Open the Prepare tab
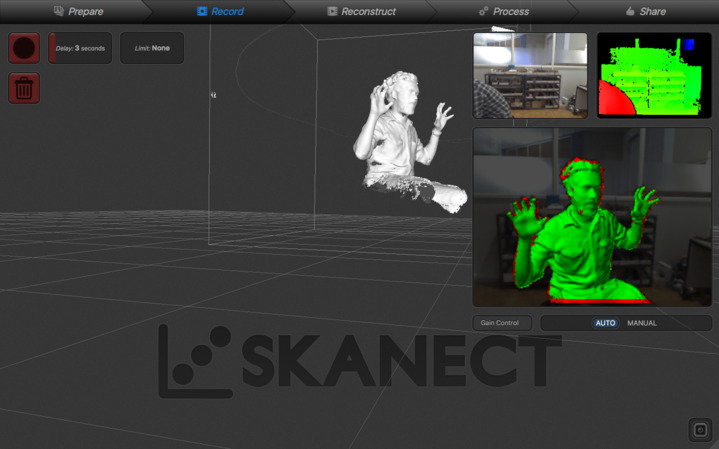719x449 pixels. click(78, 11)
